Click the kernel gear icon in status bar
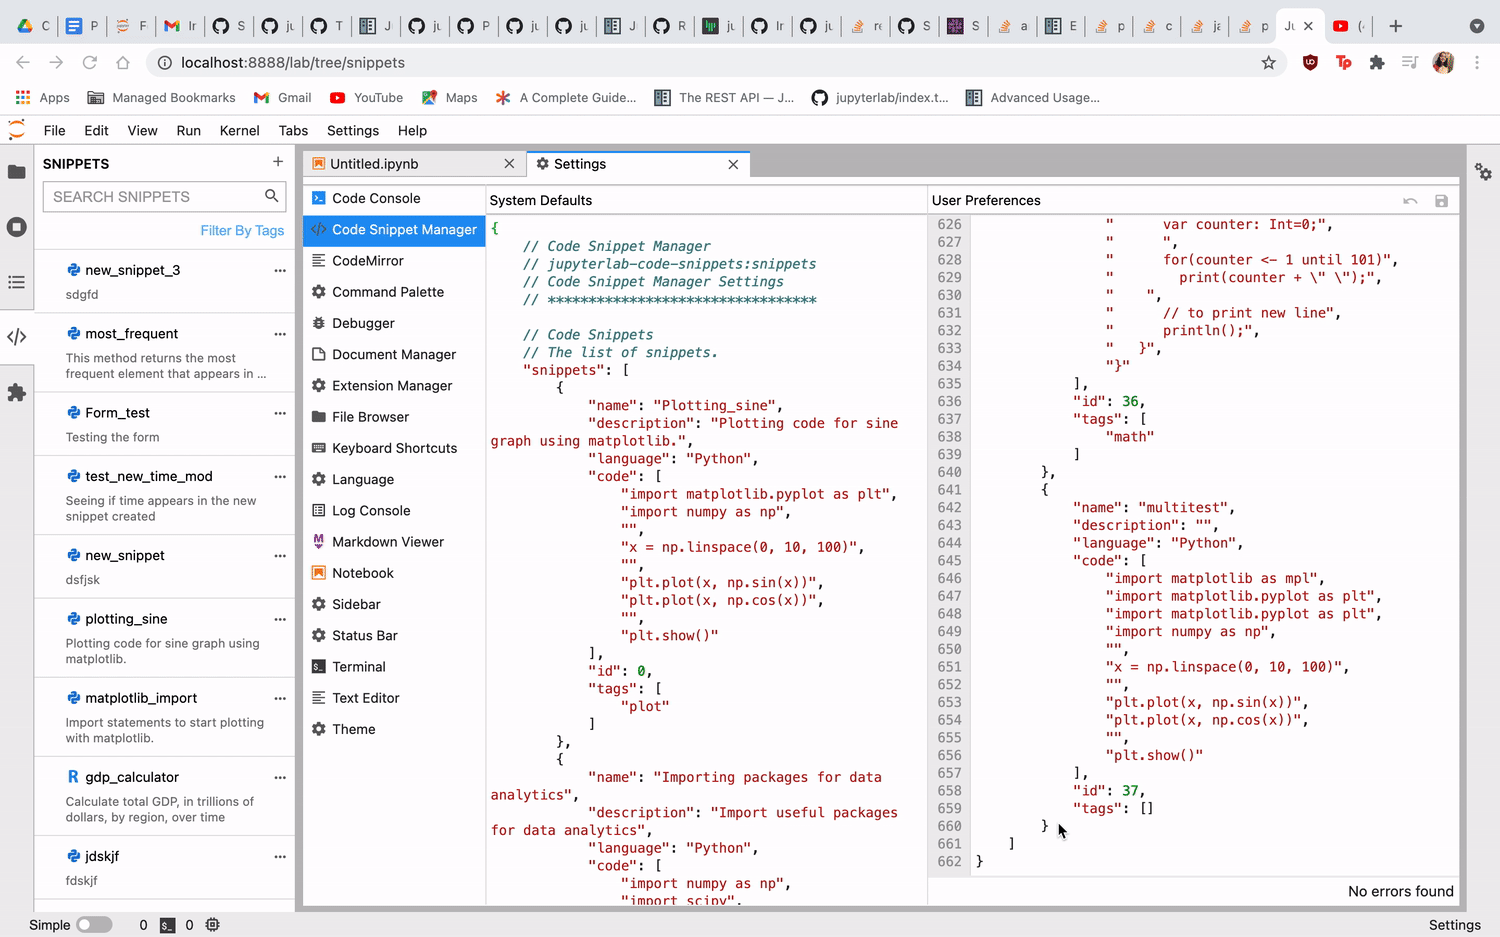 pos(213,925)
